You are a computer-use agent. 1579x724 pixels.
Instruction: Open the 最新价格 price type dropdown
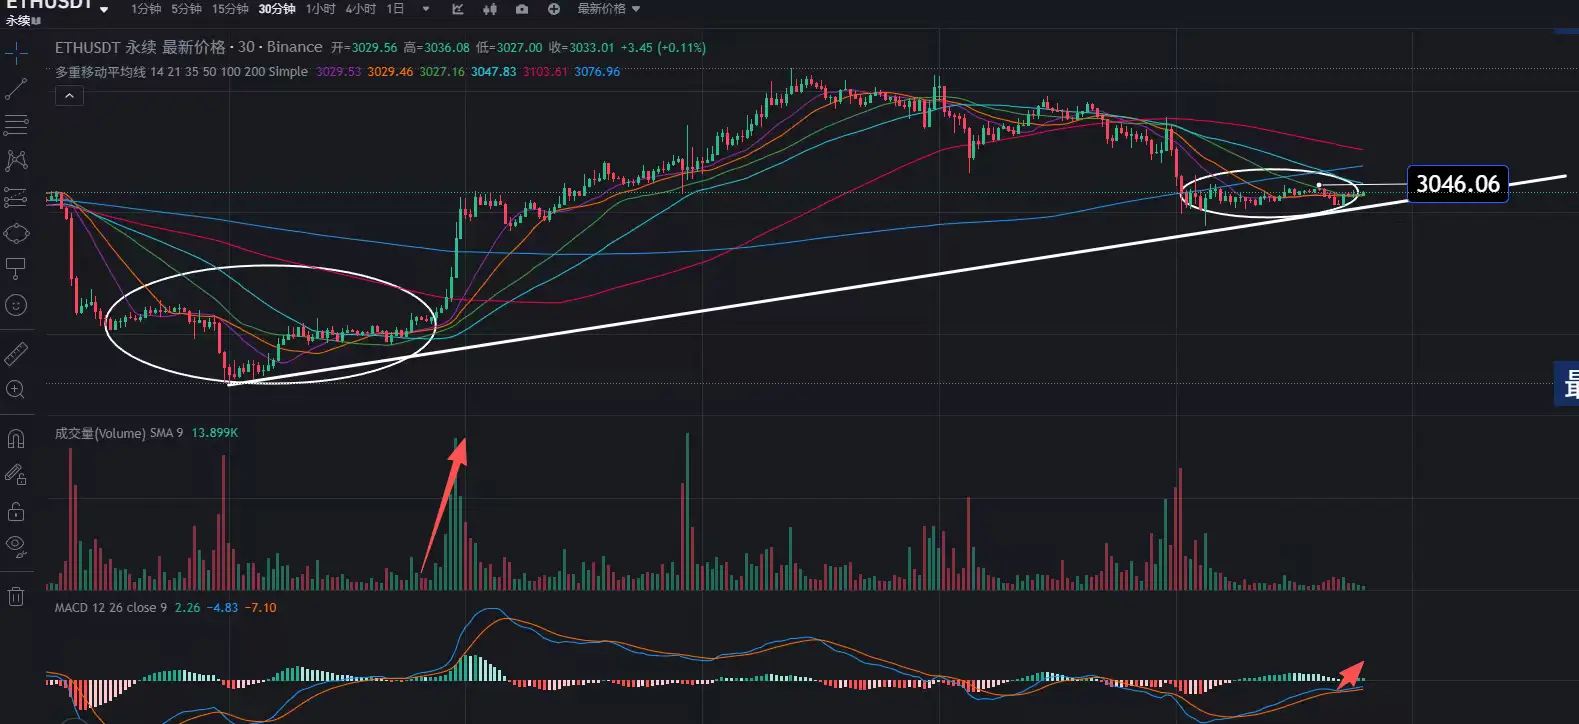609,9
